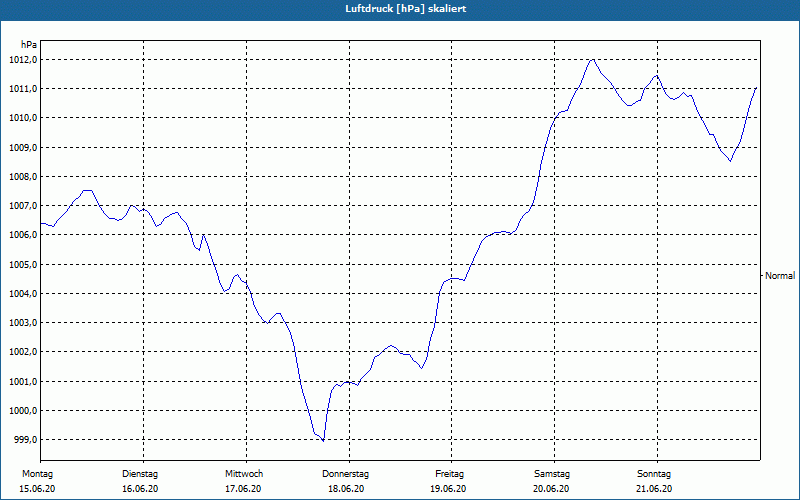Screen dimensions: 800x500
Task: Click the 1003,0 axis value
Action: (x=23, y=322)
